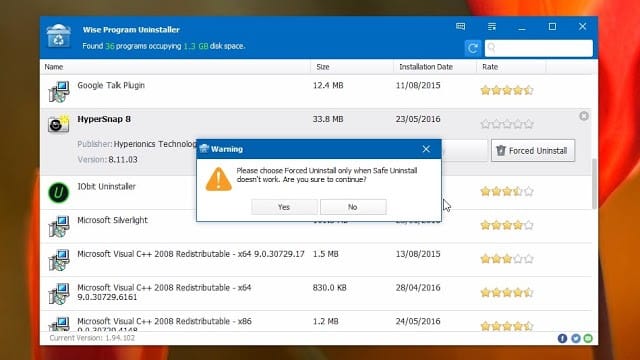Collapse HyperSnap 8 details with round x

[584, 116]
